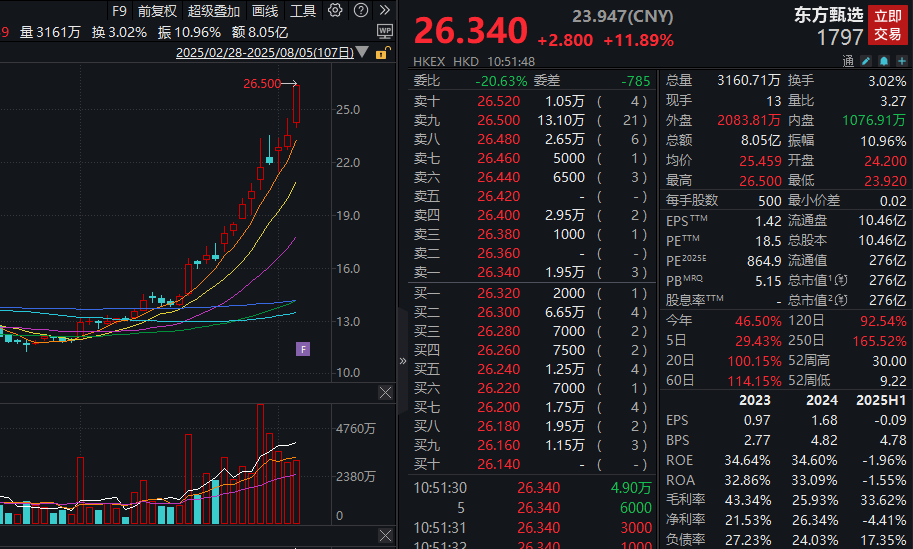913x549 pixels.
Task: Click the 4760万 volume axis label
Action: click(x=356, y=429)
